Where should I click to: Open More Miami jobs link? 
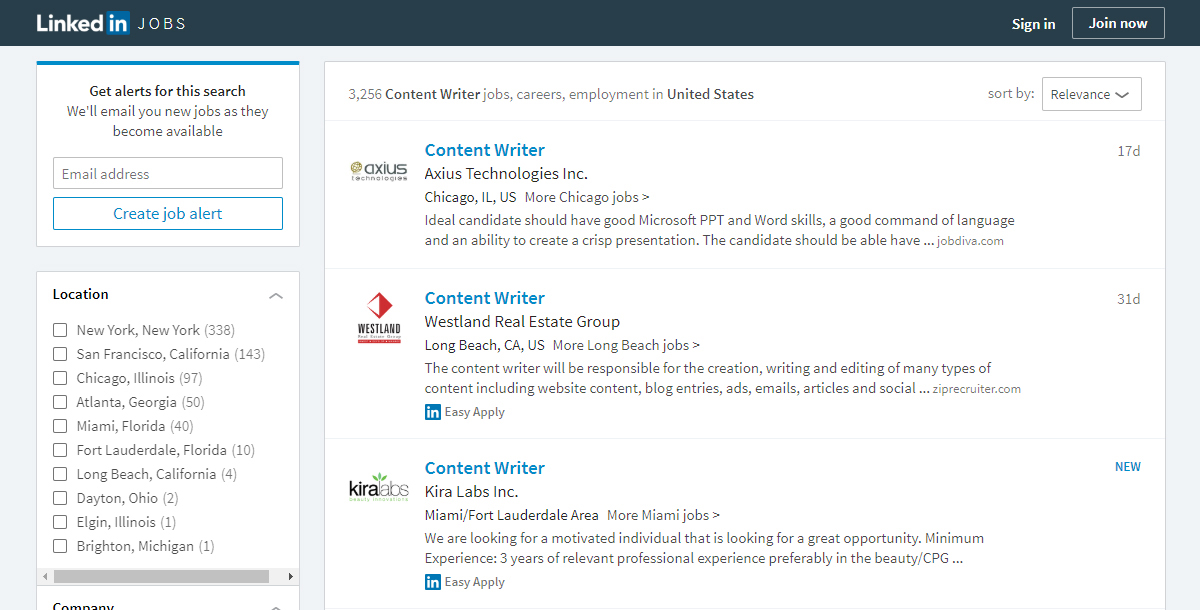(663, 515)
